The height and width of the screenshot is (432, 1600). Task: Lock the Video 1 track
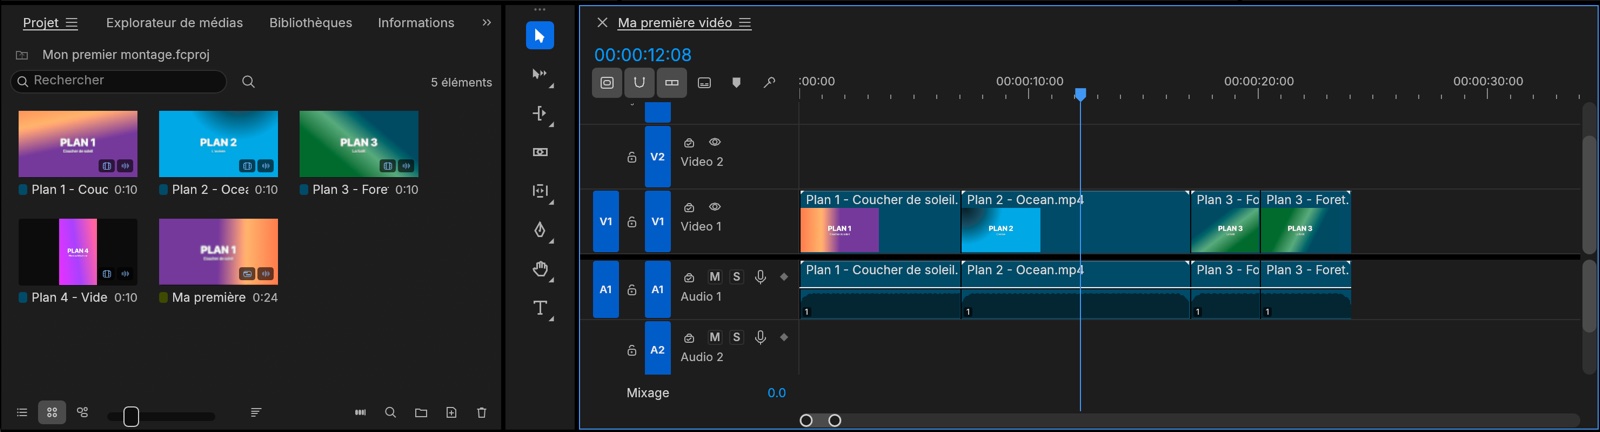pos(632,222)
